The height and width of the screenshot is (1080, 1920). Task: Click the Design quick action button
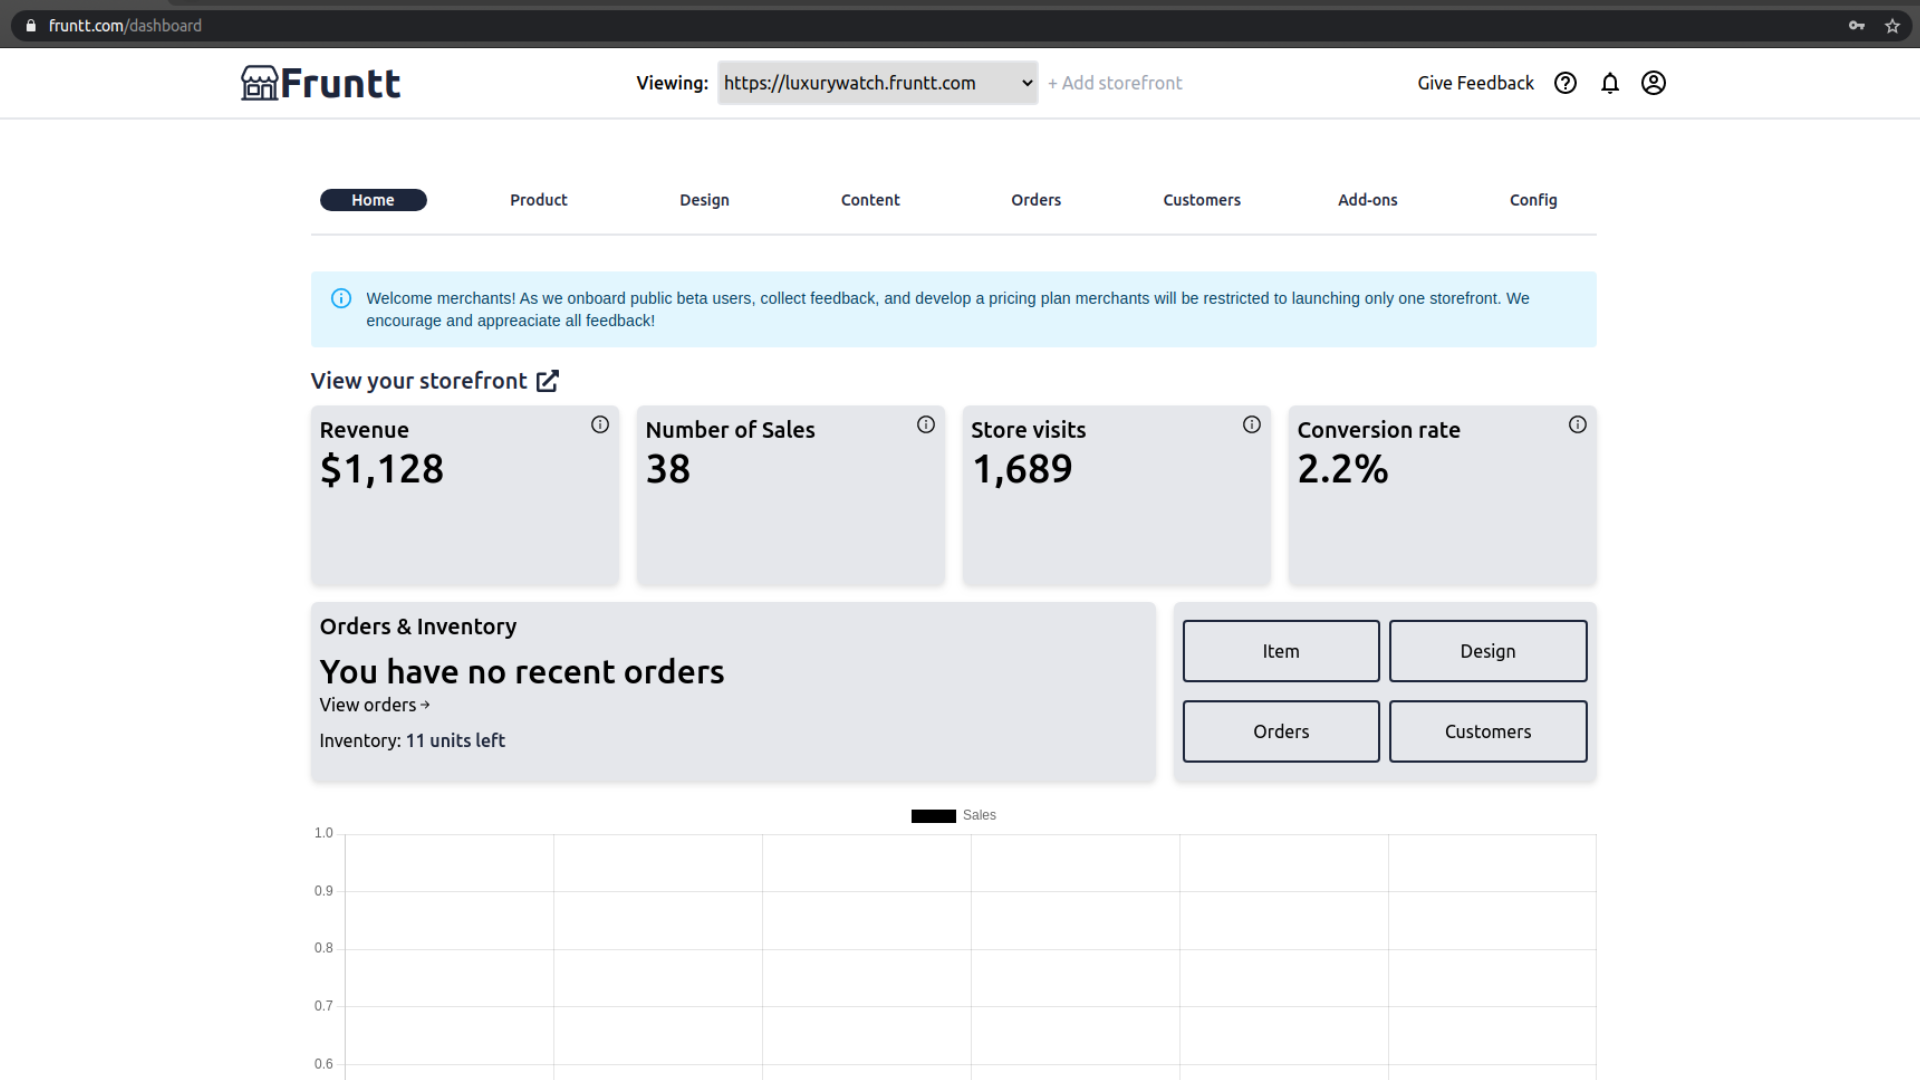click(1488, 651)
